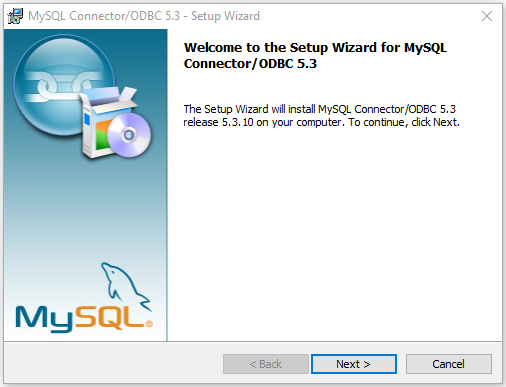Viewport: 506px width, 387px height.
Task: Close the Setup Wizard window
Action: pyautogui.click(x=487, y=16)
